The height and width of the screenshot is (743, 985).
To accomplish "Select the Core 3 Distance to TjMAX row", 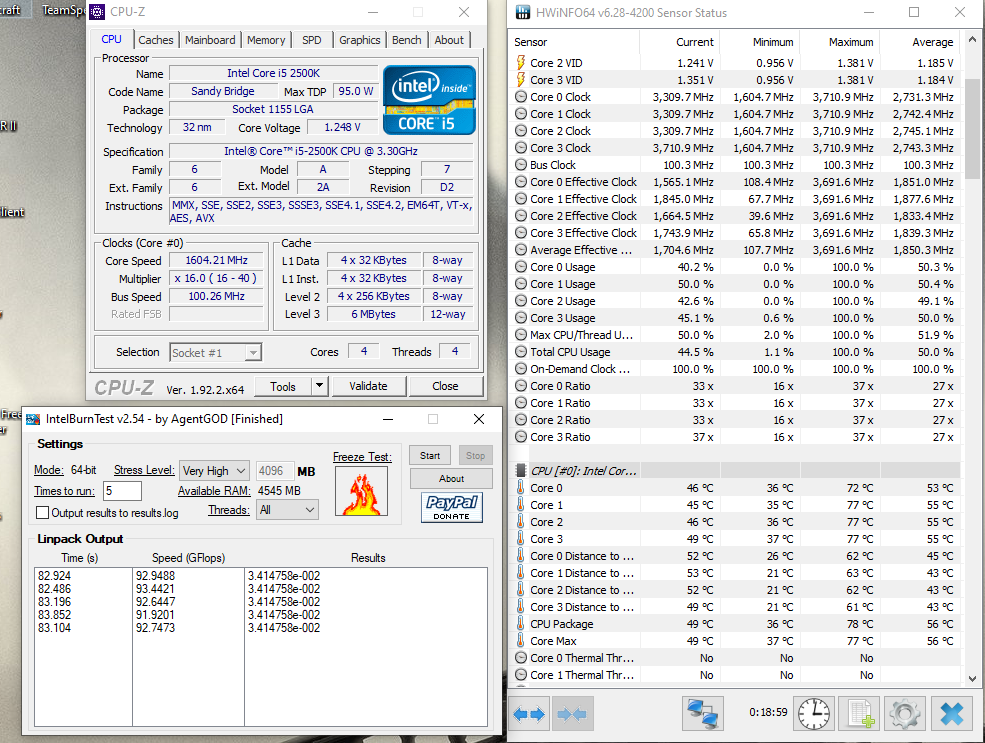I will tap(735, 607).
